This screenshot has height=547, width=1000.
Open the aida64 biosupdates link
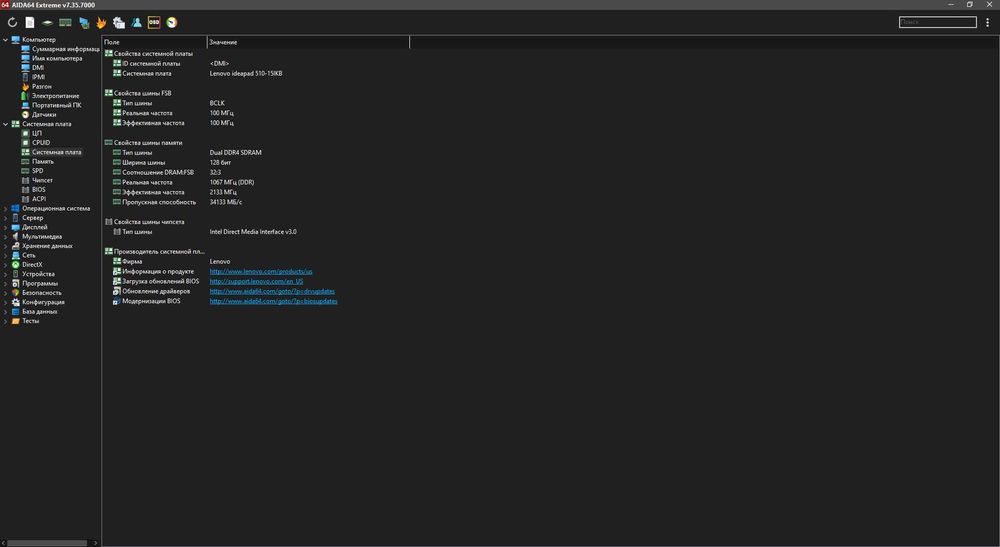tap(274, 301)
